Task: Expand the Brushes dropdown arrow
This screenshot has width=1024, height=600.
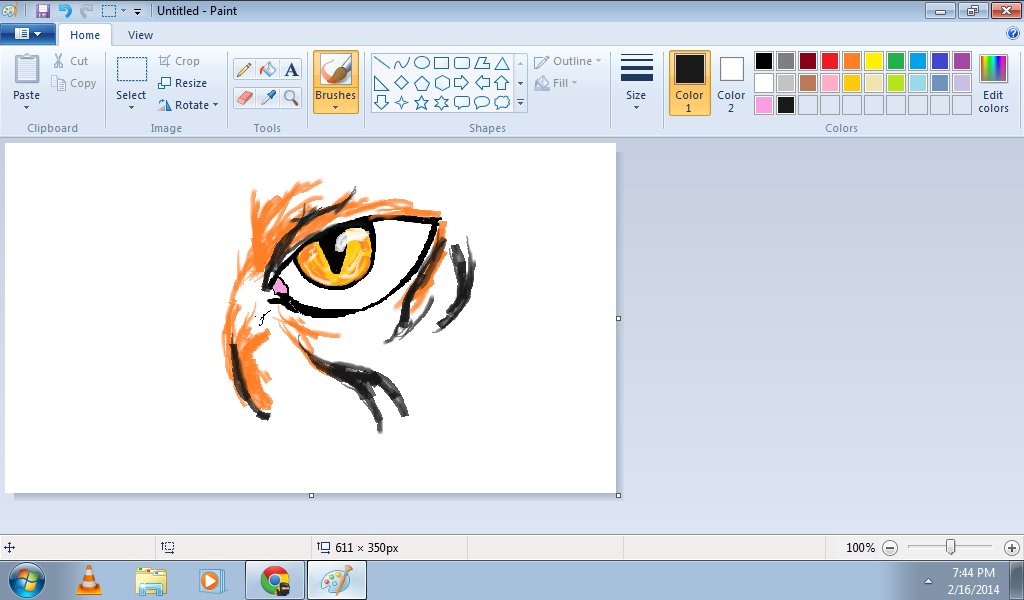Action: tap(335, 108)
